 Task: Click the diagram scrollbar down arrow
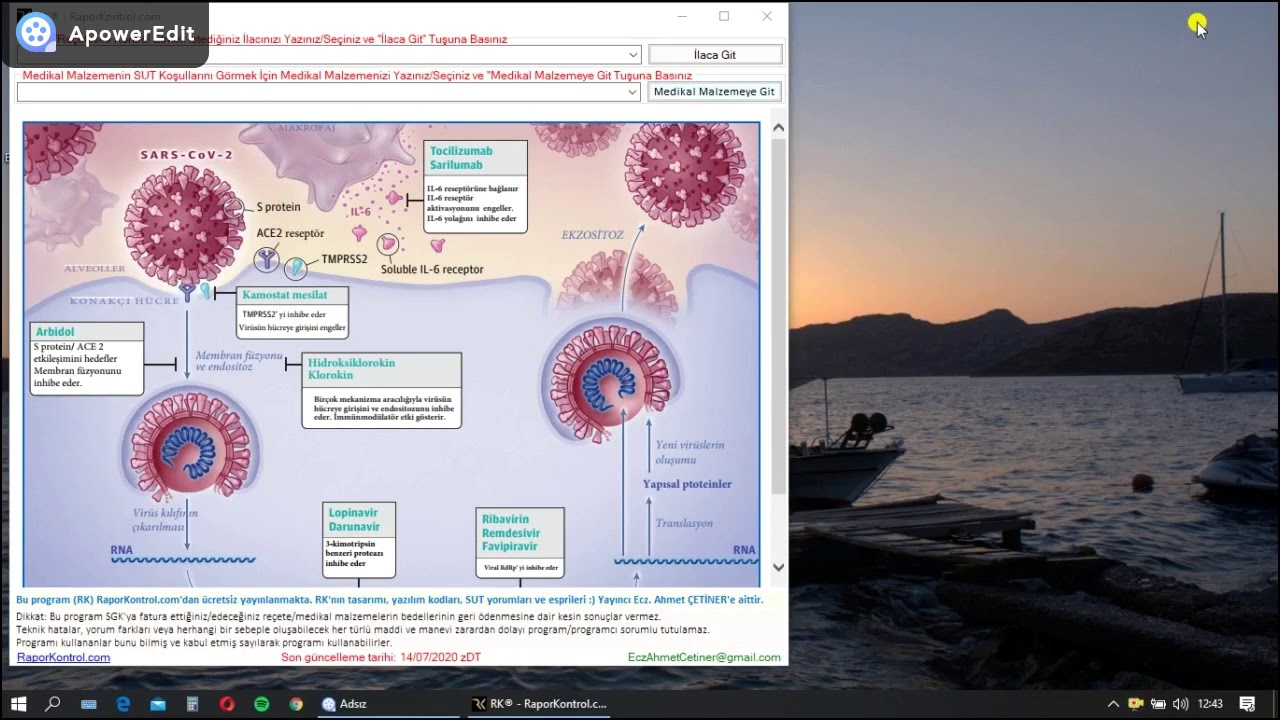coord(778,567)
